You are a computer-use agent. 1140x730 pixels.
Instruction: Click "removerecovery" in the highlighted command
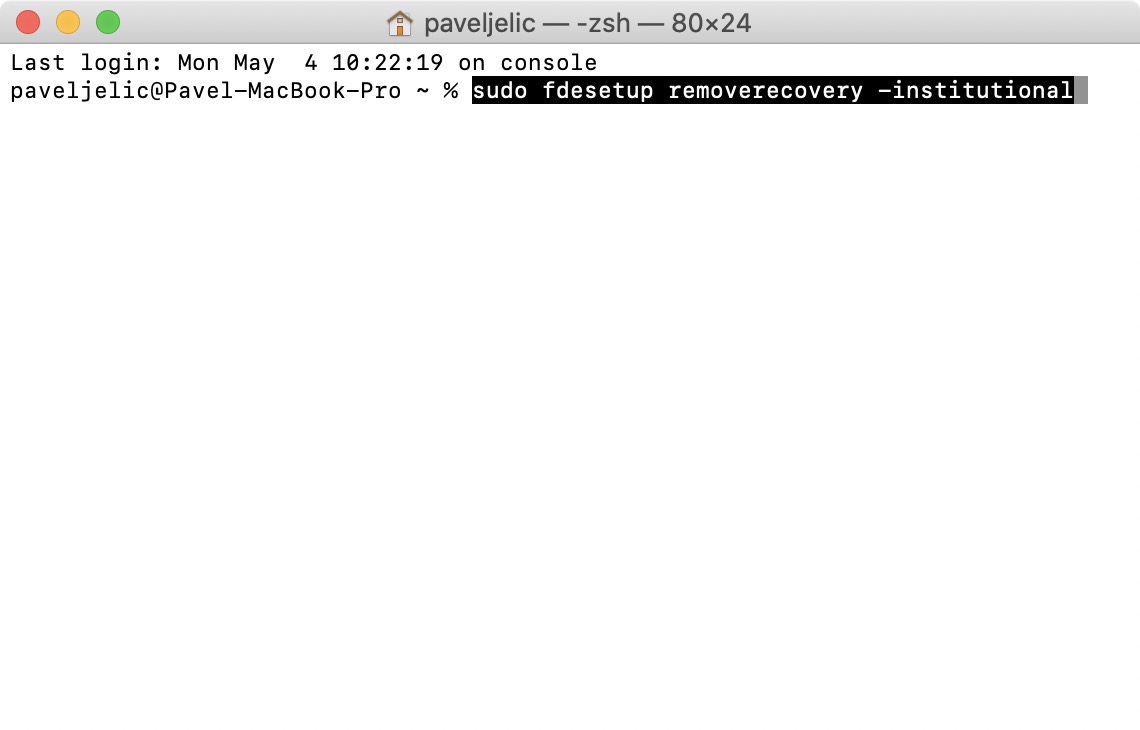pyautogui.click(x=766, y=90)
